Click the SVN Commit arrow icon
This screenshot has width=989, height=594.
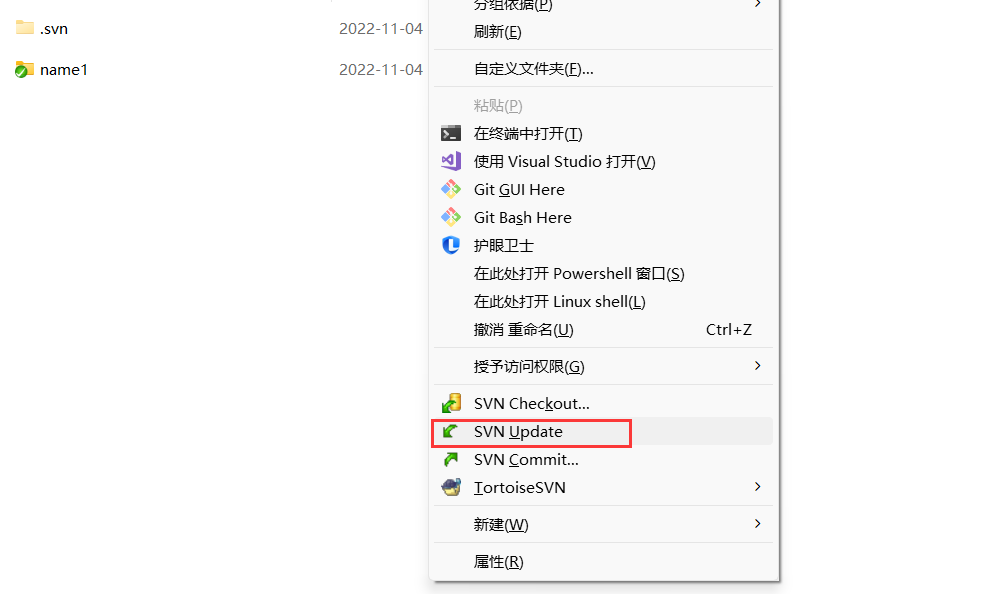click(451, 460)
